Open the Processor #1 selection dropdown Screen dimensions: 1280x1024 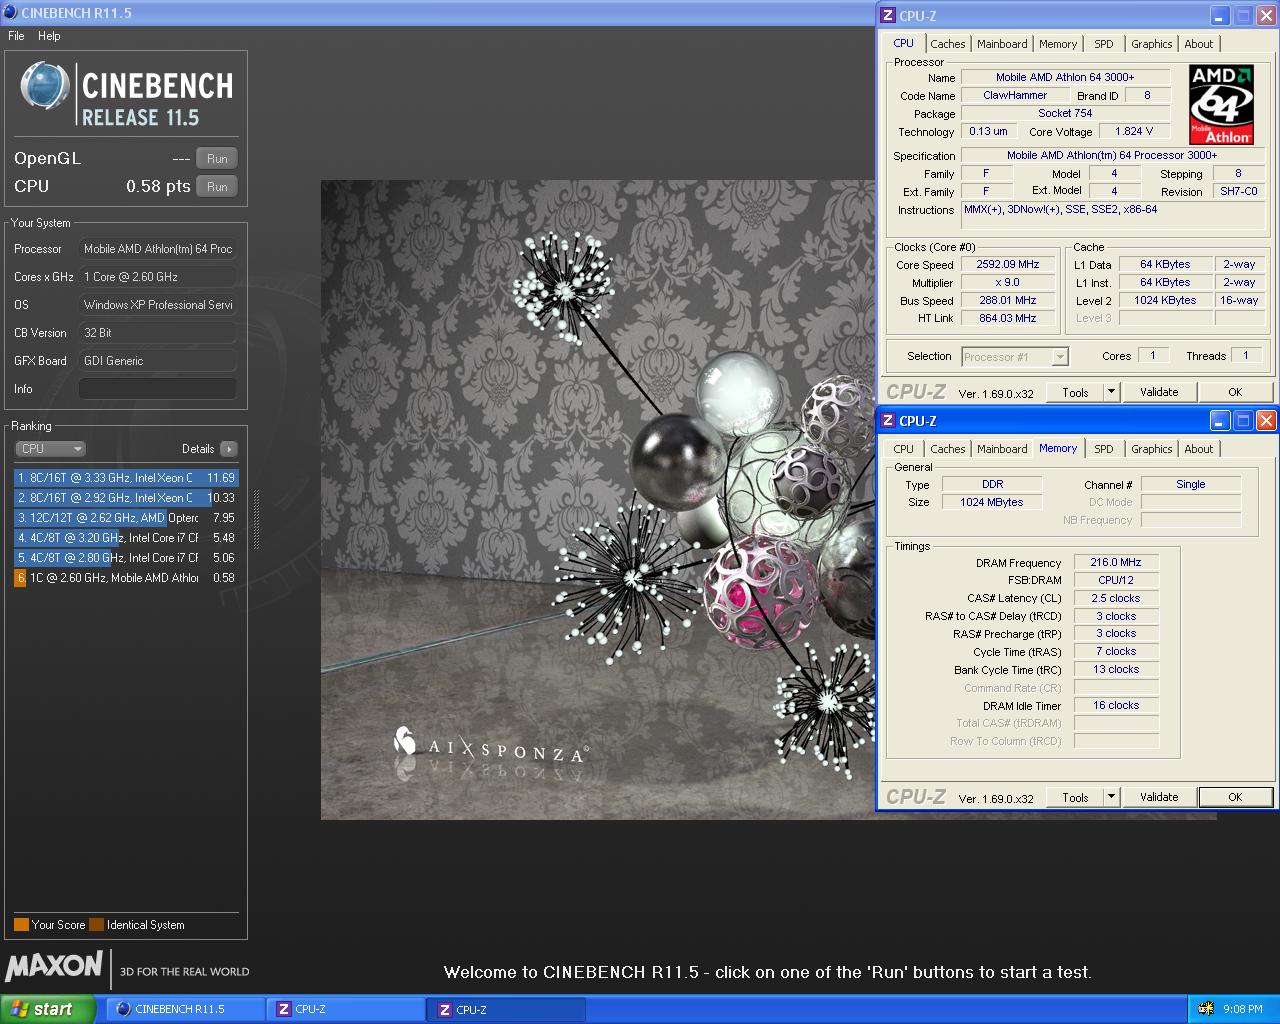click(1015, 357)
